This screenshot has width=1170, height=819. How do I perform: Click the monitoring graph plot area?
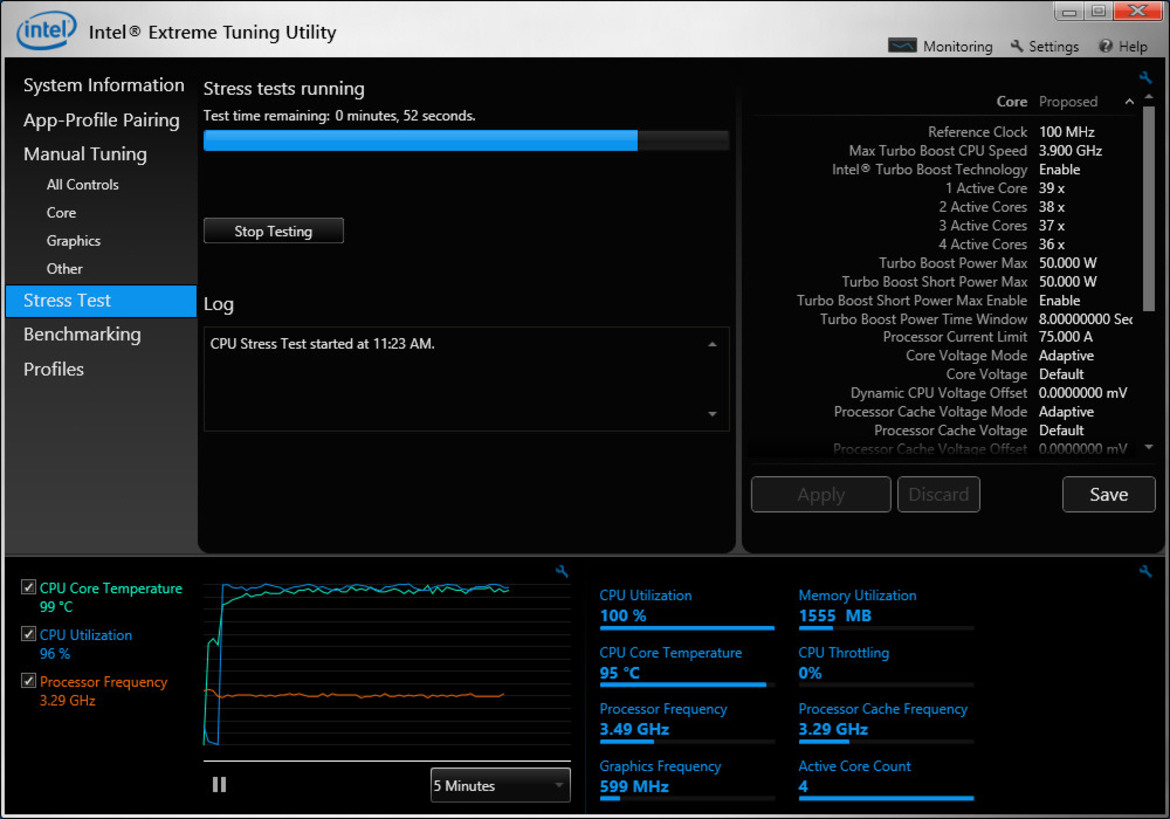point(387,665)
